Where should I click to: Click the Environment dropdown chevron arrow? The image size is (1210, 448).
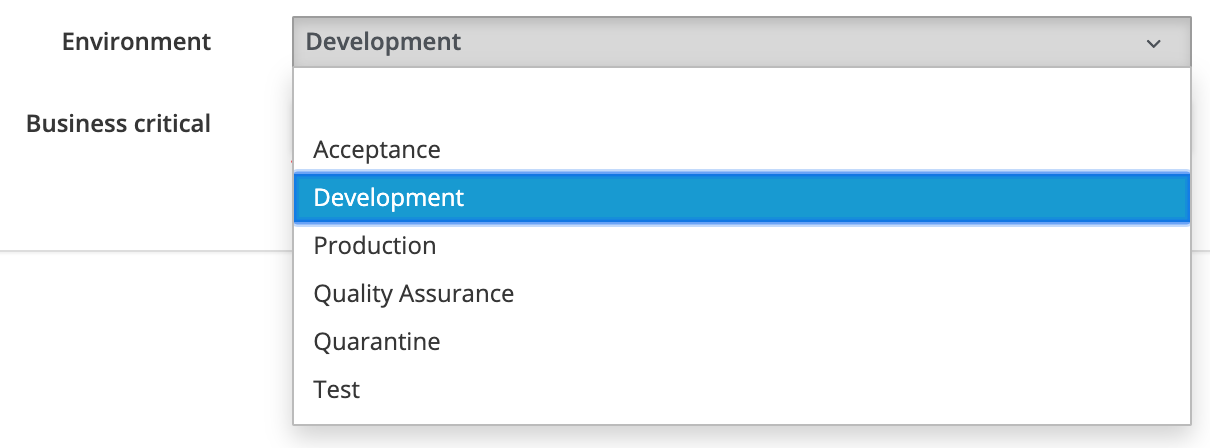pyautogui.click(x=1153, y=43)
